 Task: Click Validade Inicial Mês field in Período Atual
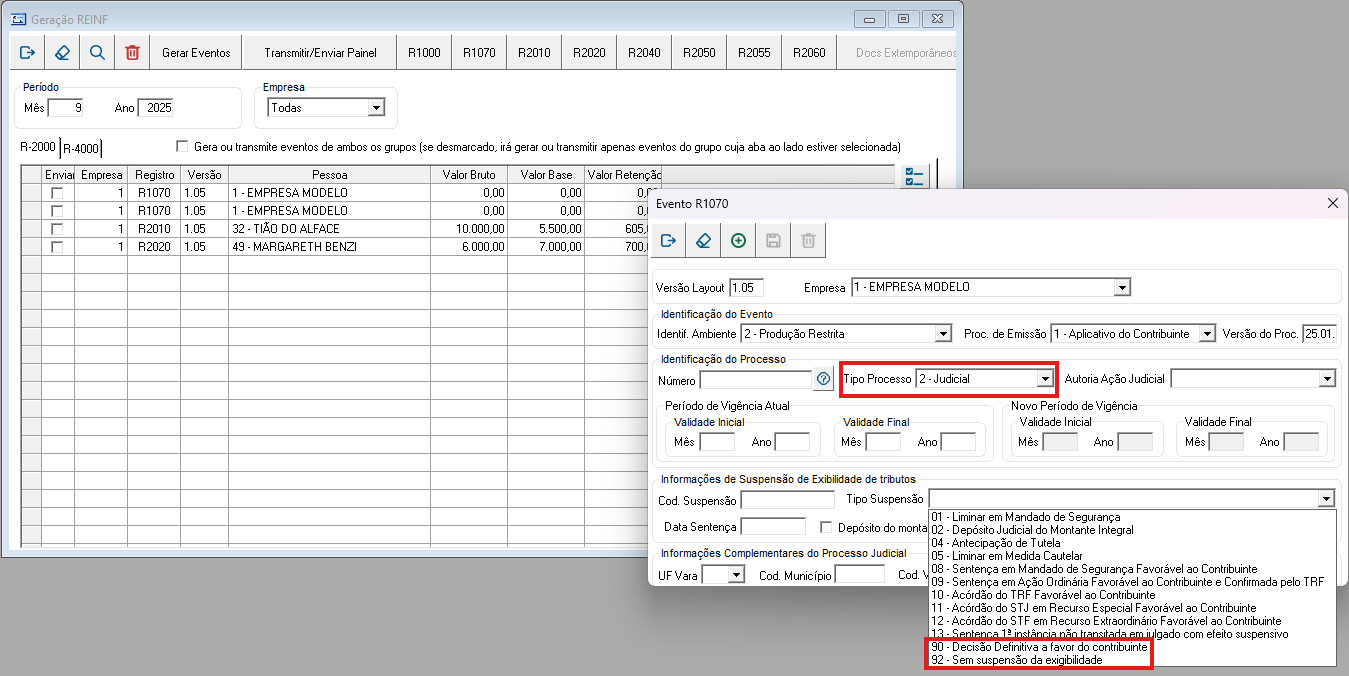[717, 442]
